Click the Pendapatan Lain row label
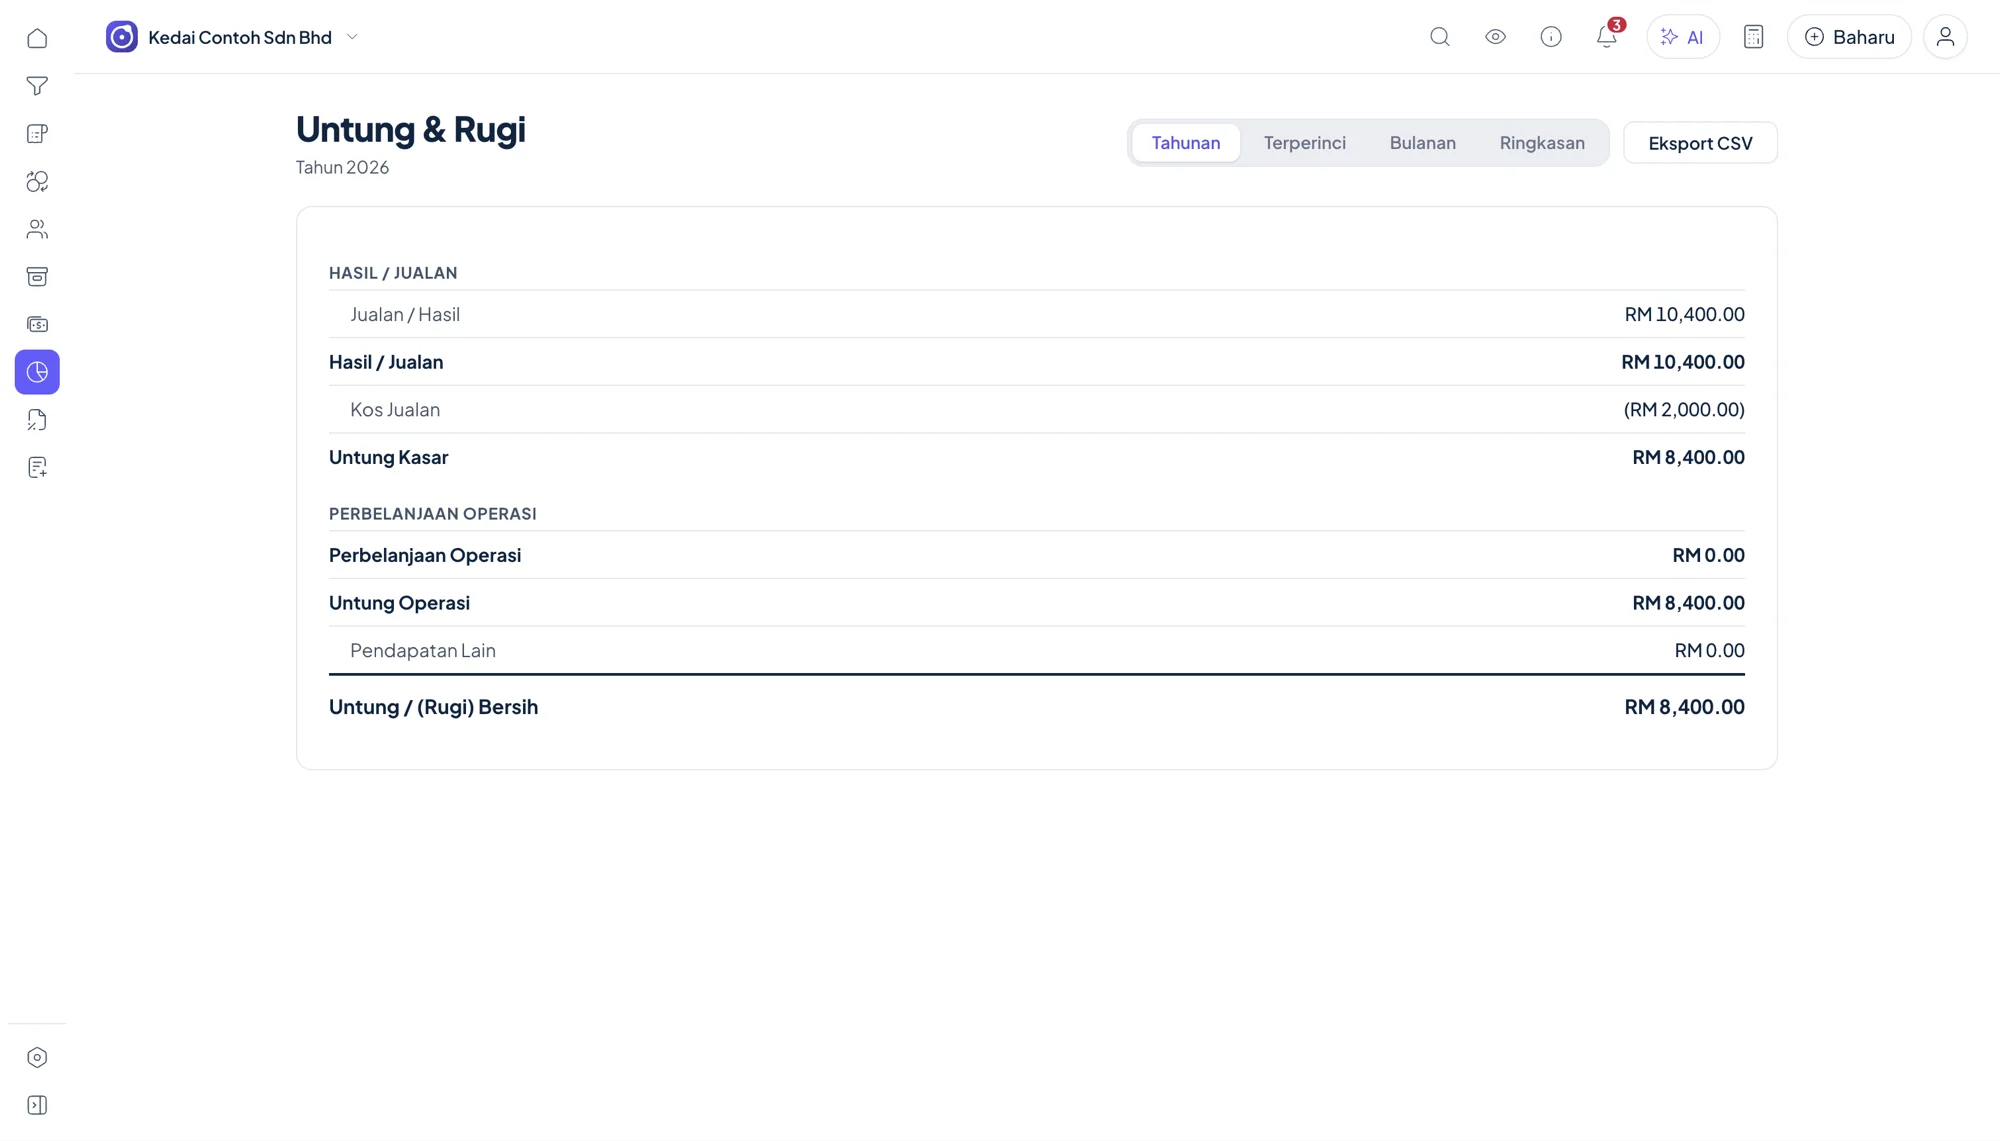This screenshot has height=1141, width=2000. click(423, 650)
